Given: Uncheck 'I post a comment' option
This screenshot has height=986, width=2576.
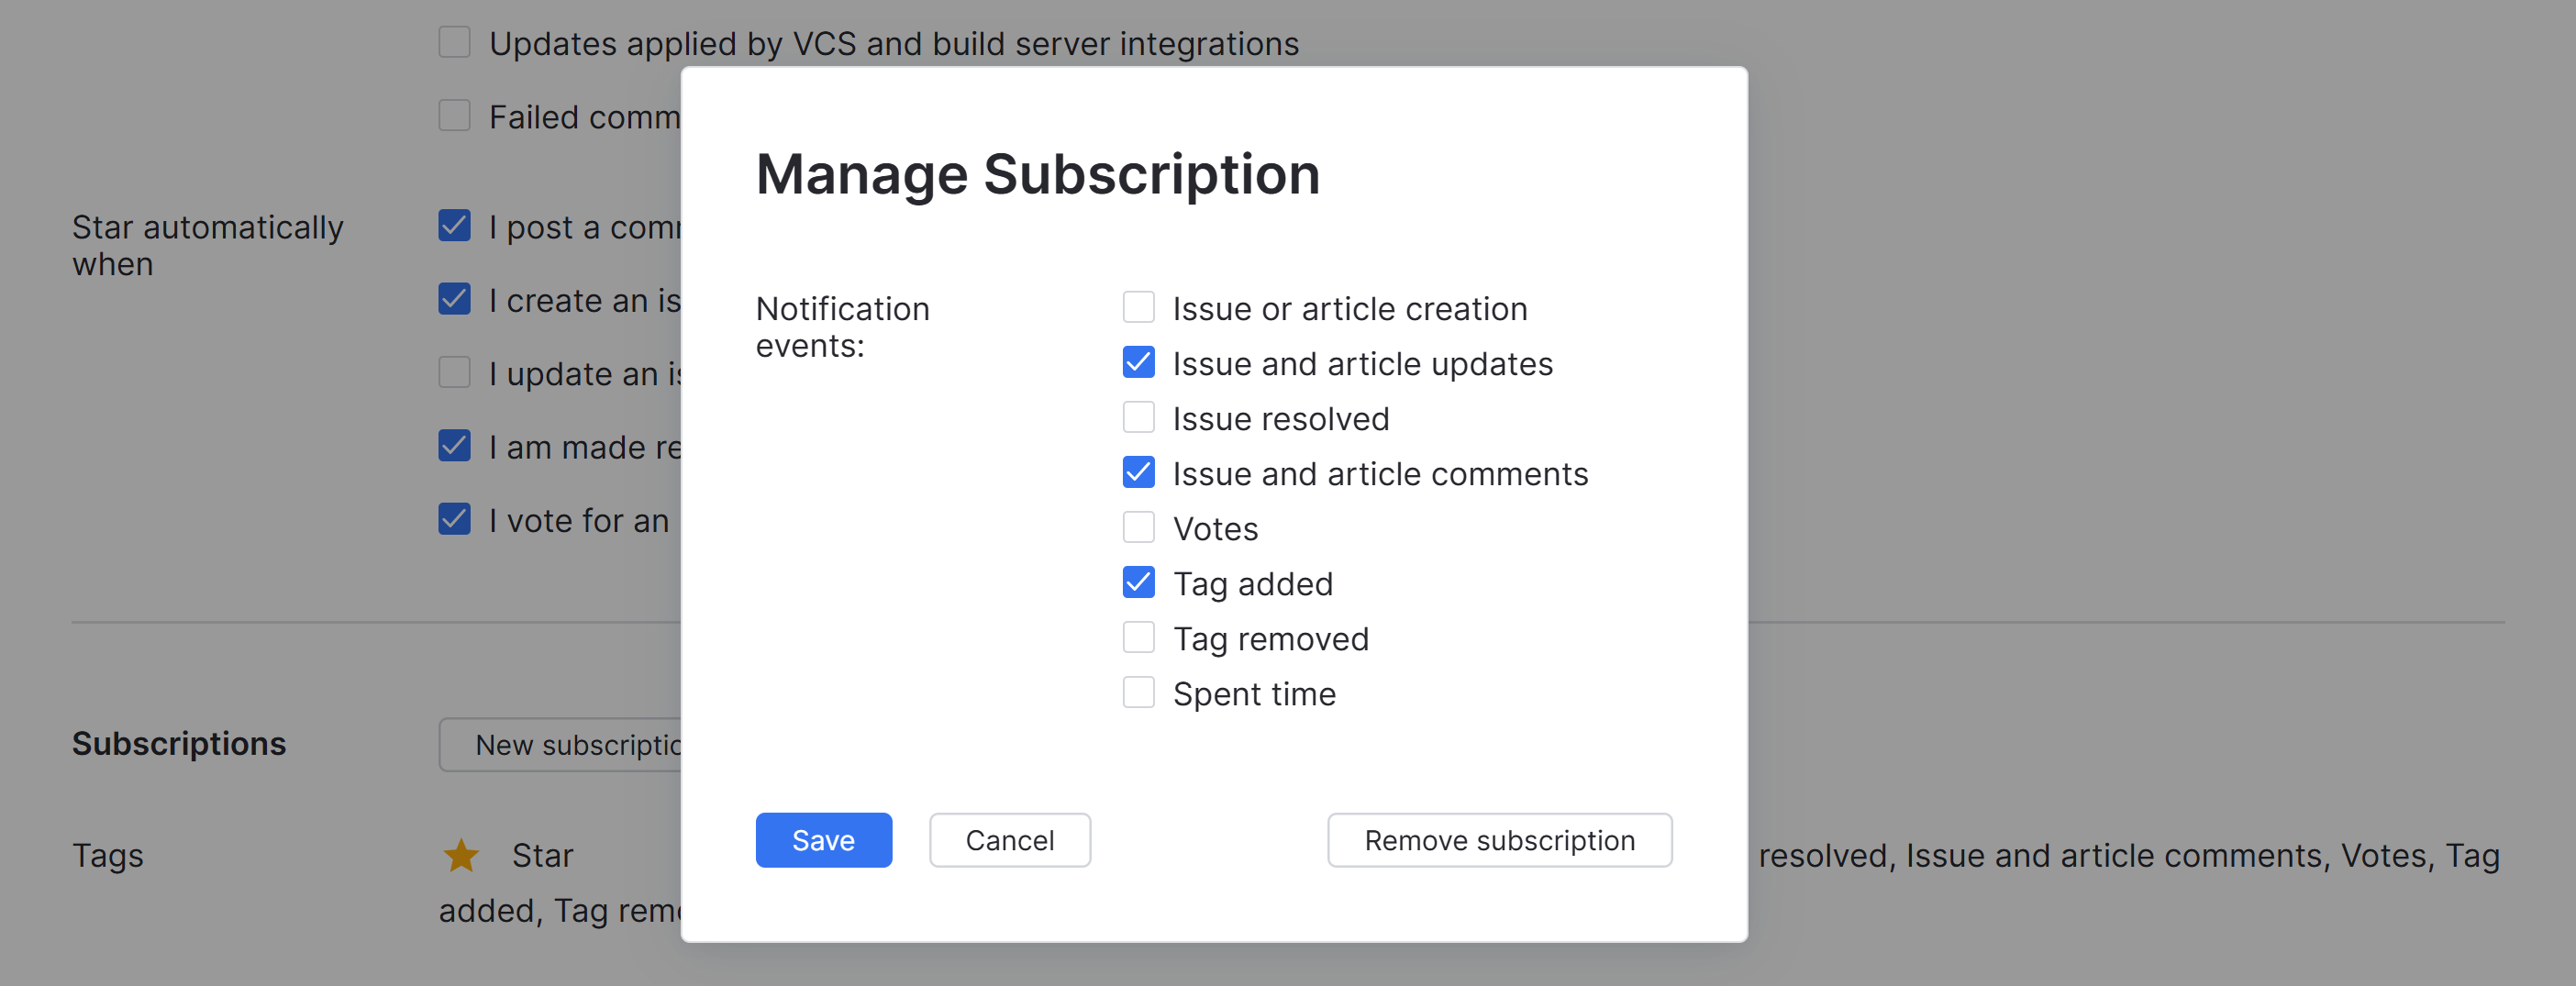Looking at the screenshot, I should click(x=455, y=226).
